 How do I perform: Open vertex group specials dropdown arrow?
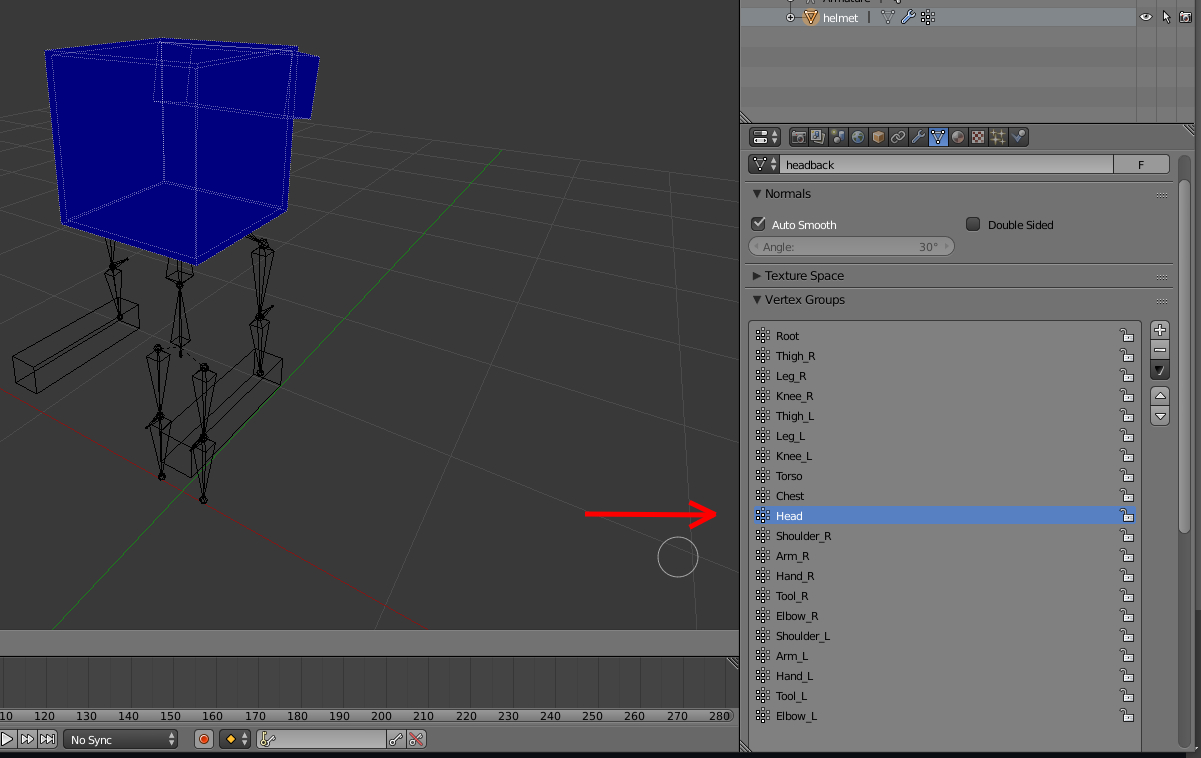(1160, 369)
